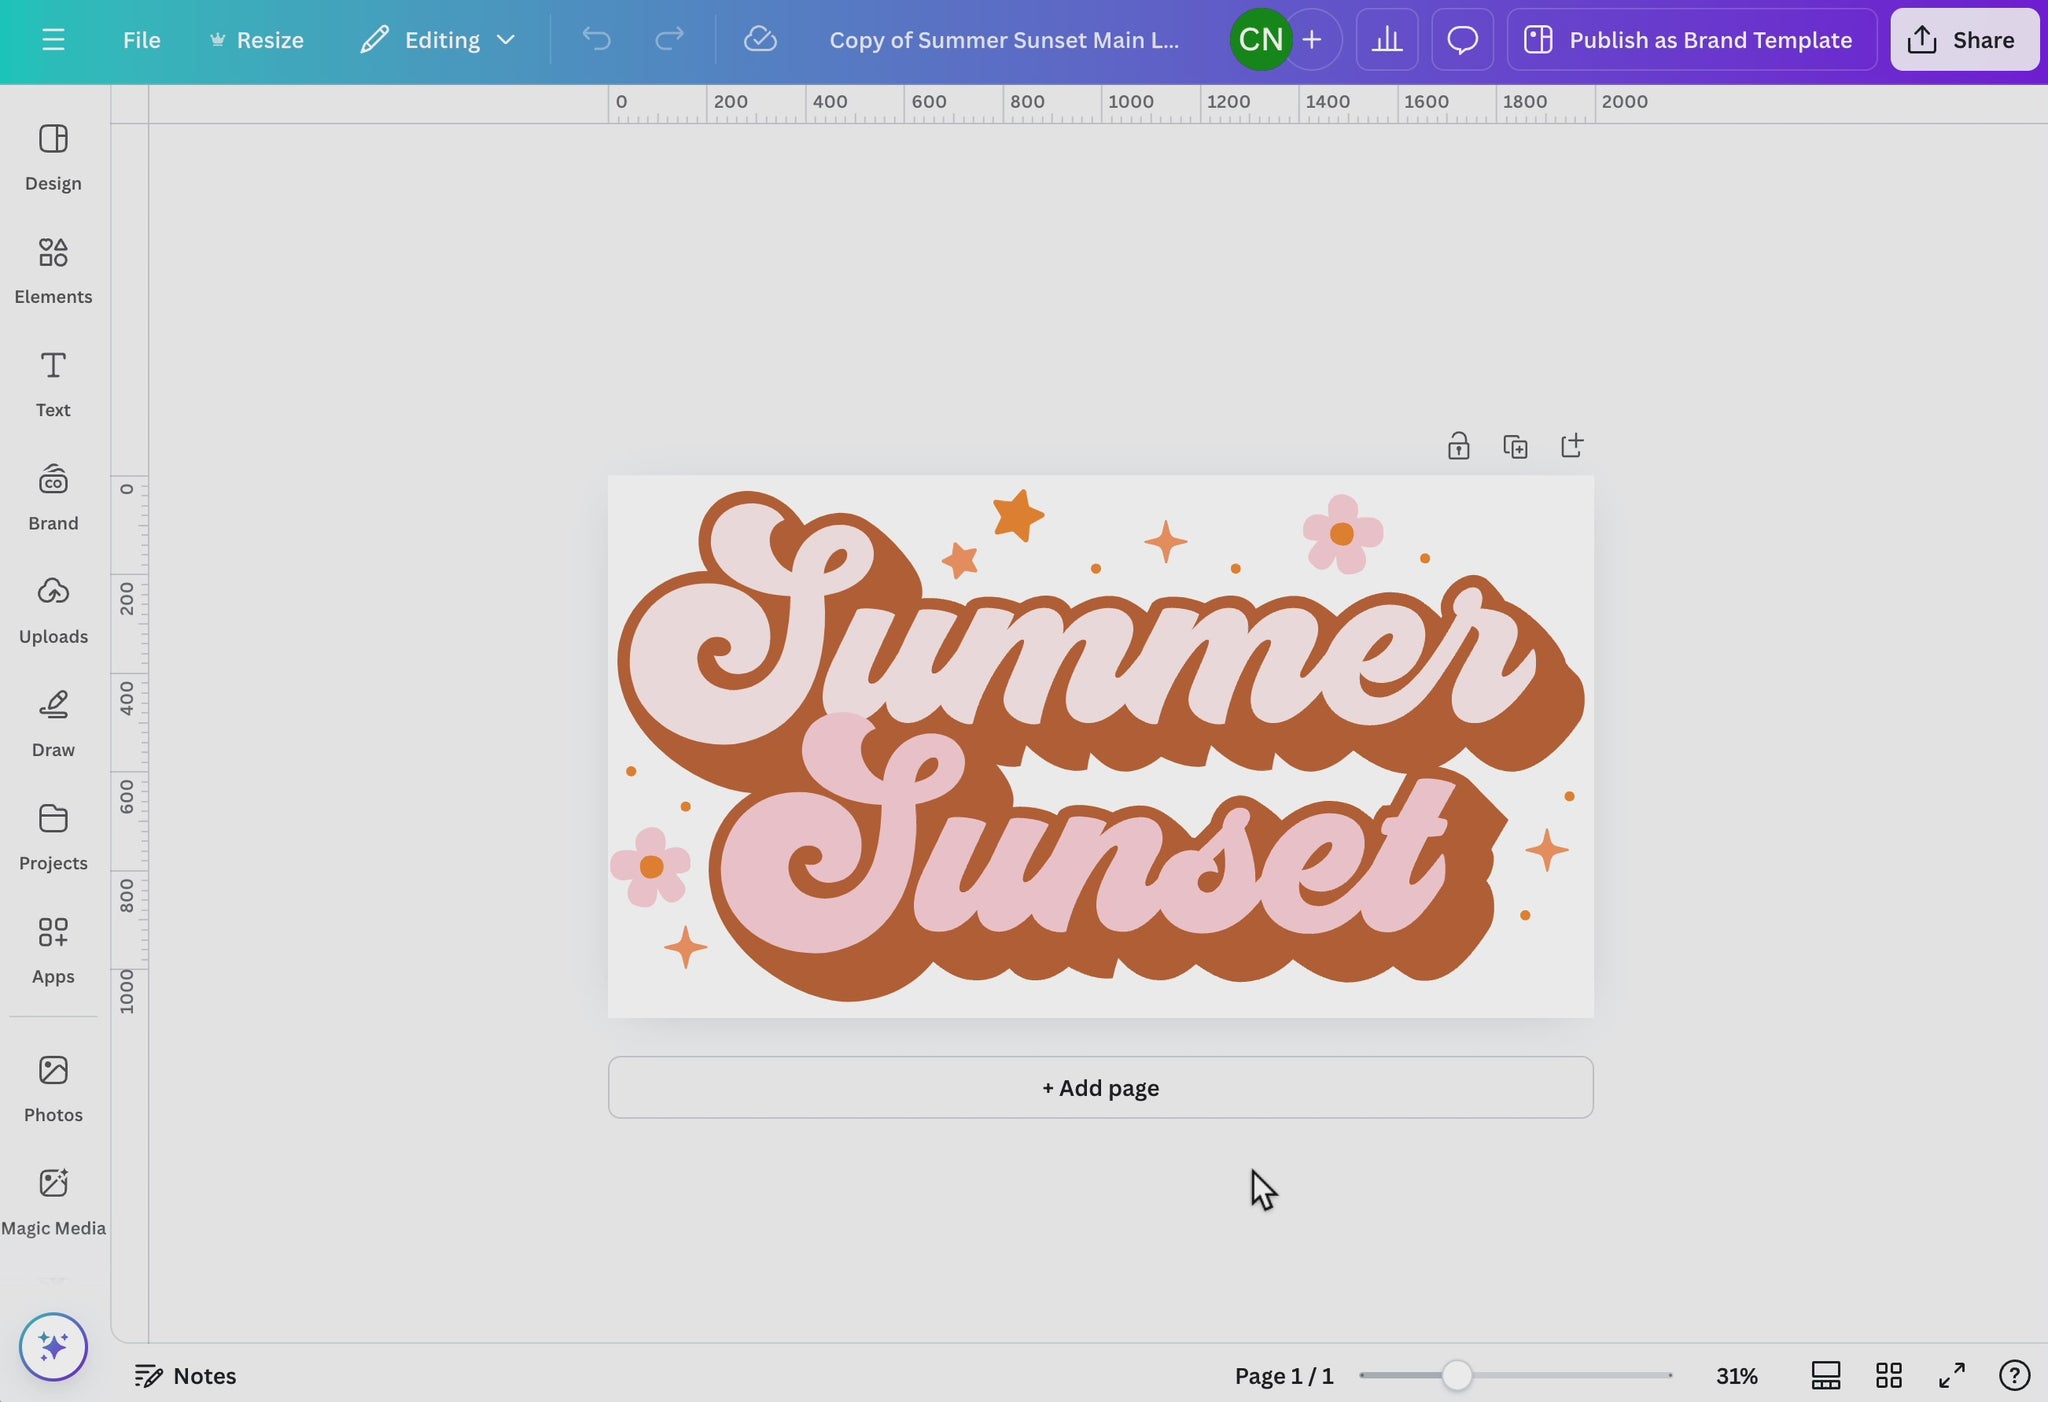Click Publish as Brand Template
Viewport: 2048px width, 1402px height.
(1691, 40)
